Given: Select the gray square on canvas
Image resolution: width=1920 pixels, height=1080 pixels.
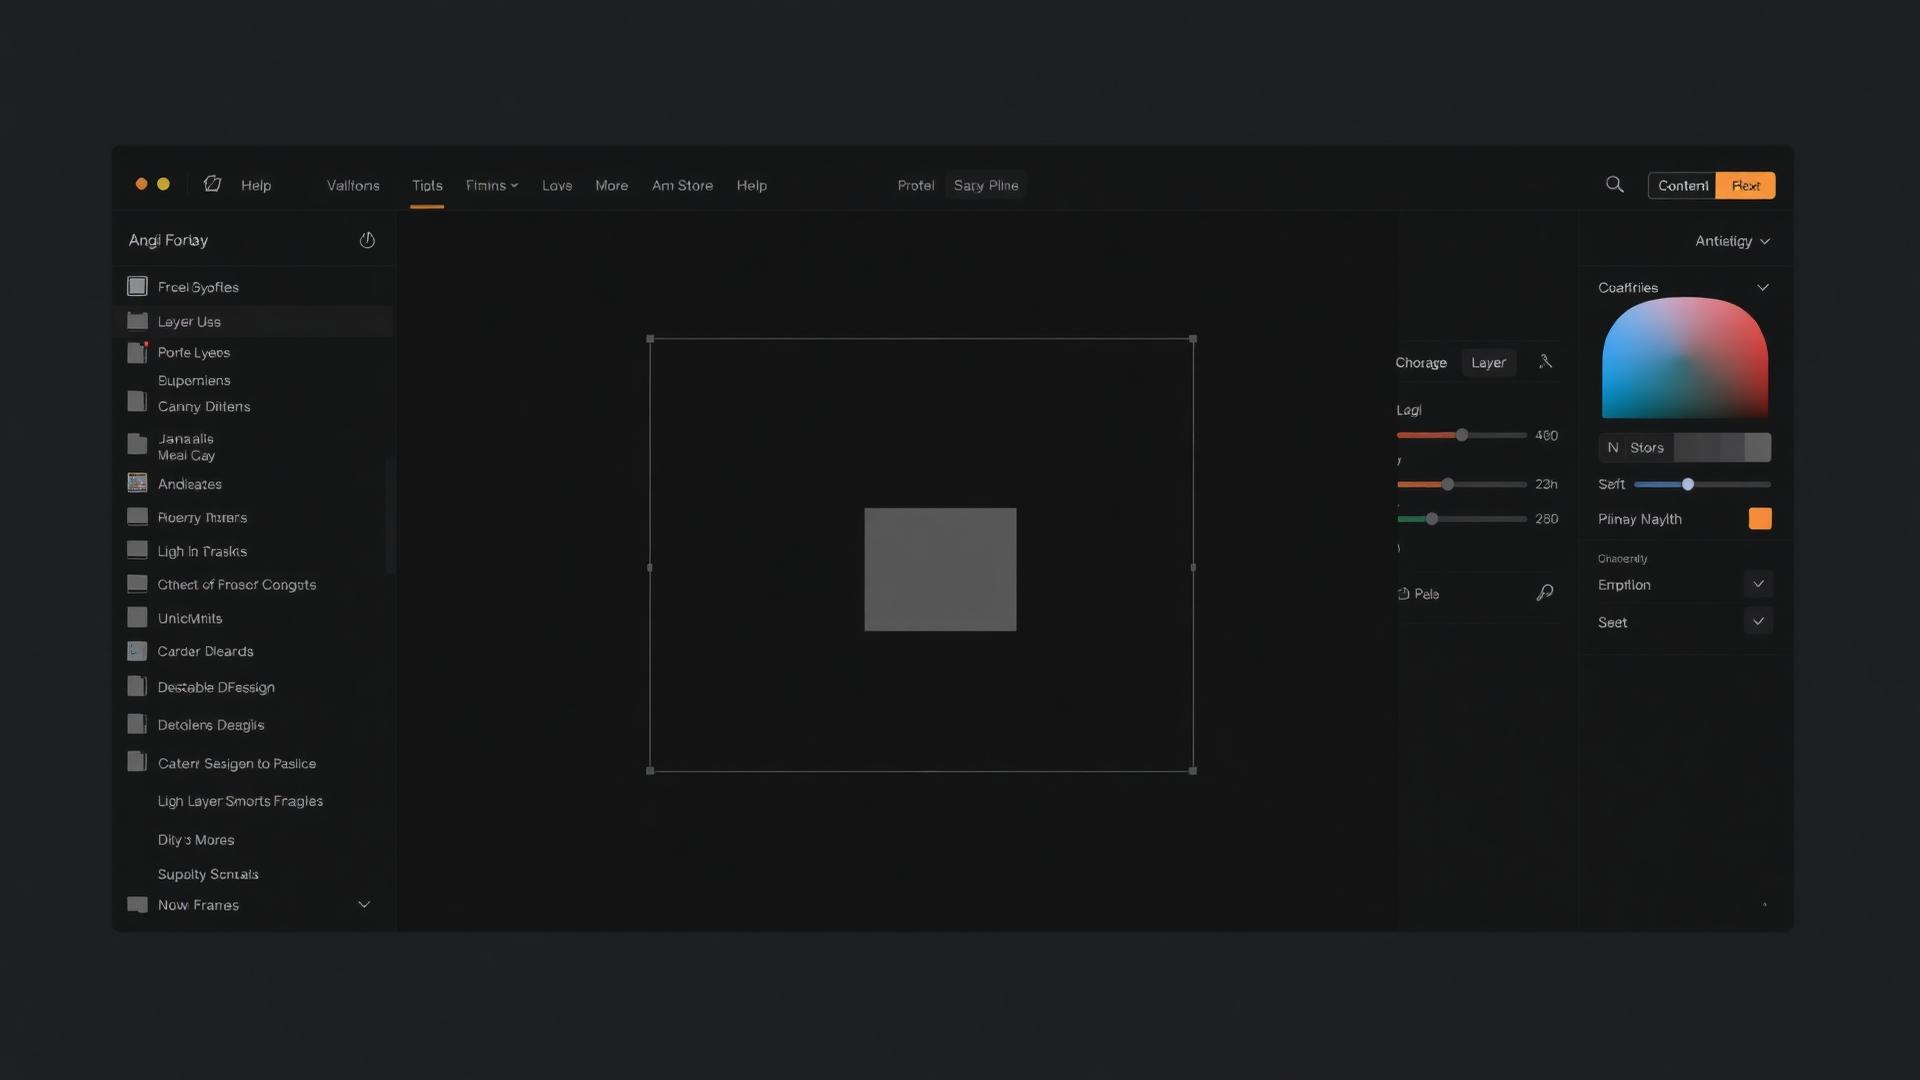Looking at the screenshot, I should 940,569.
